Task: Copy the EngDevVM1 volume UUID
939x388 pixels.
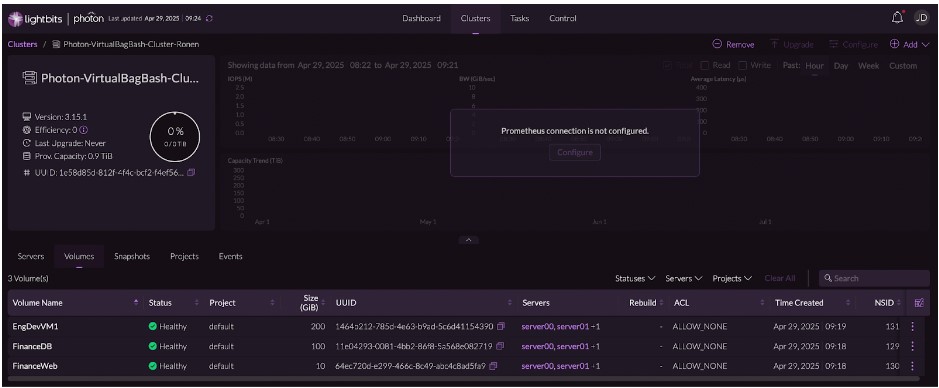Action: tap(501, 327)
